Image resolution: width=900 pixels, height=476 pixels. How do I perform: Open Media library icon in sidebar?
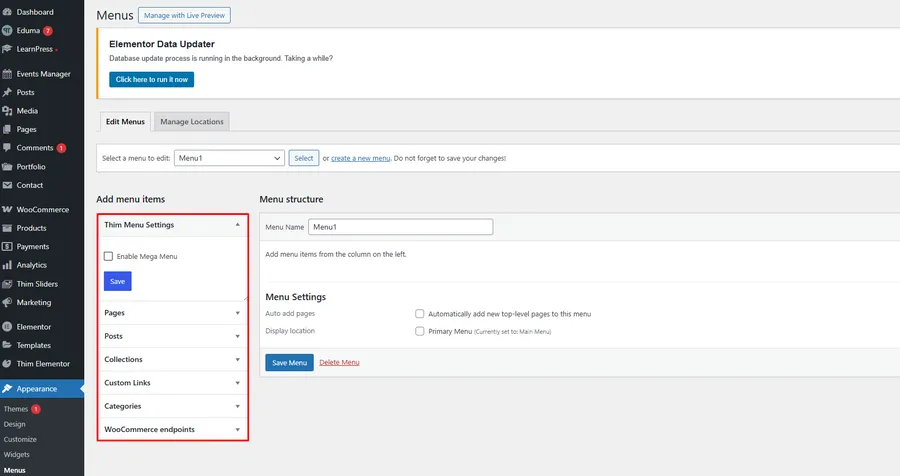[x=8, y=111]
